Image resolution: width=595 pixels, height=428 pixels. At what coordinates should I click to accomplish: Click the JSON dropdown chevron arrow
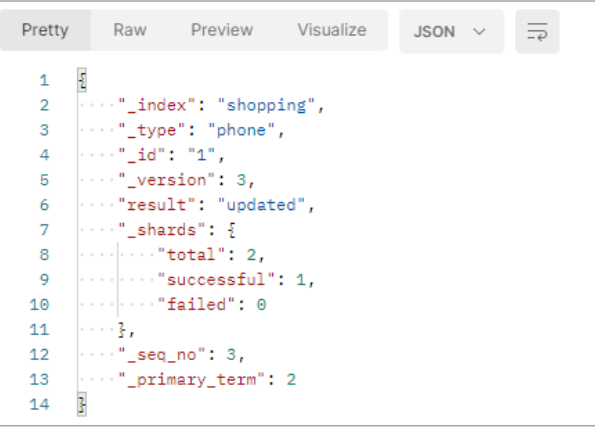point(479,31)
